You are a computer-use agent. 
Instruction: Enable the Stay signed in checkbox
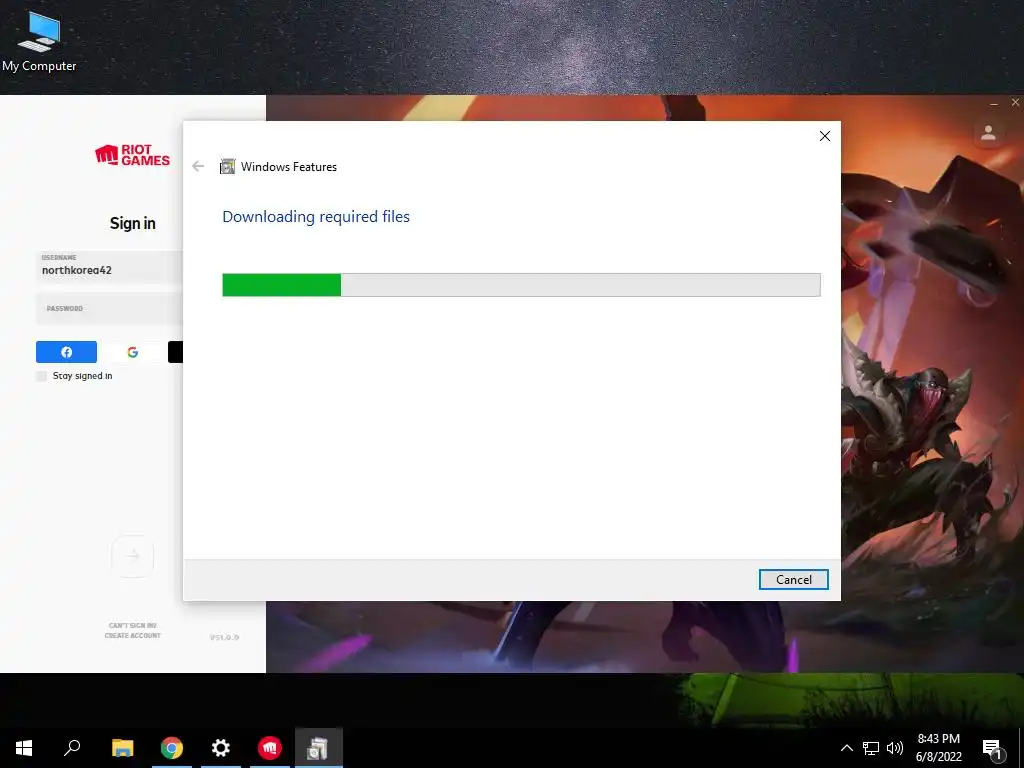click(42, 376)
